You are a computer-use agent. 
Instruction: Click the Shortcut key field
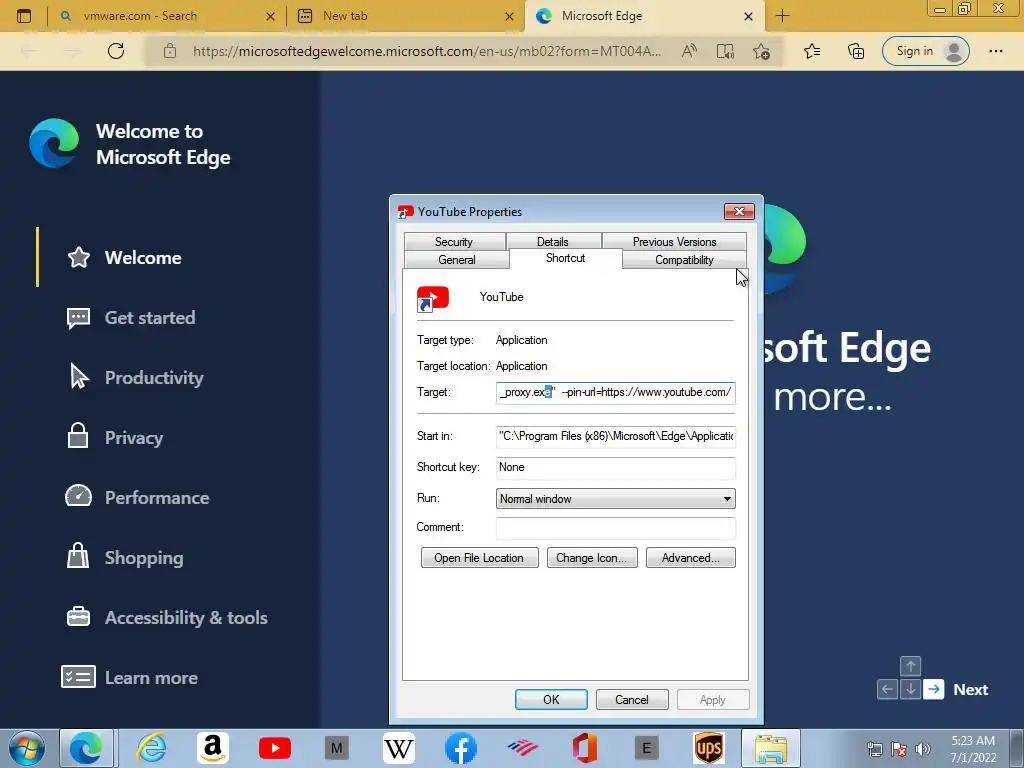[x=615, y=468]
